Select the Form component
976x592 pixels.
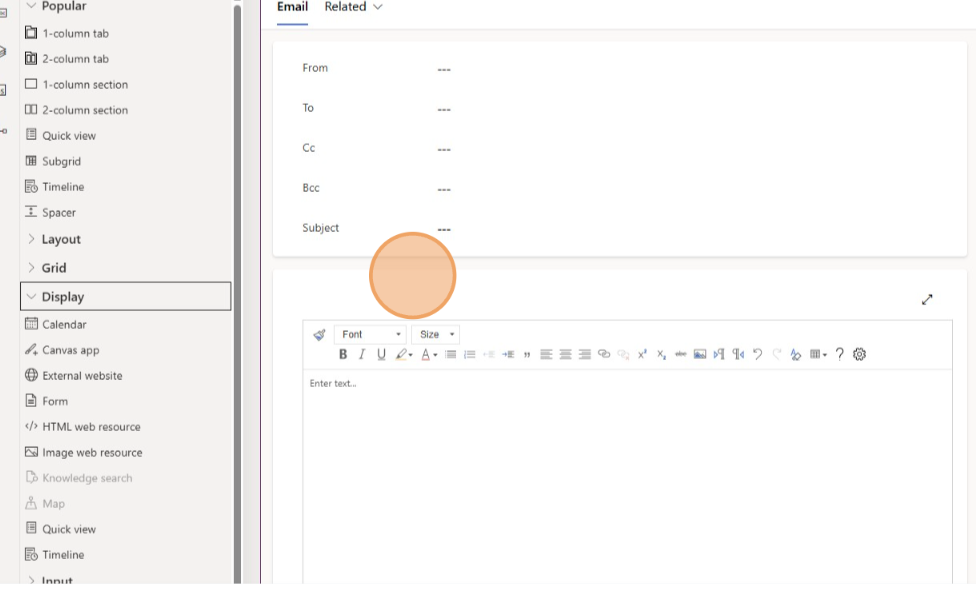46,401
